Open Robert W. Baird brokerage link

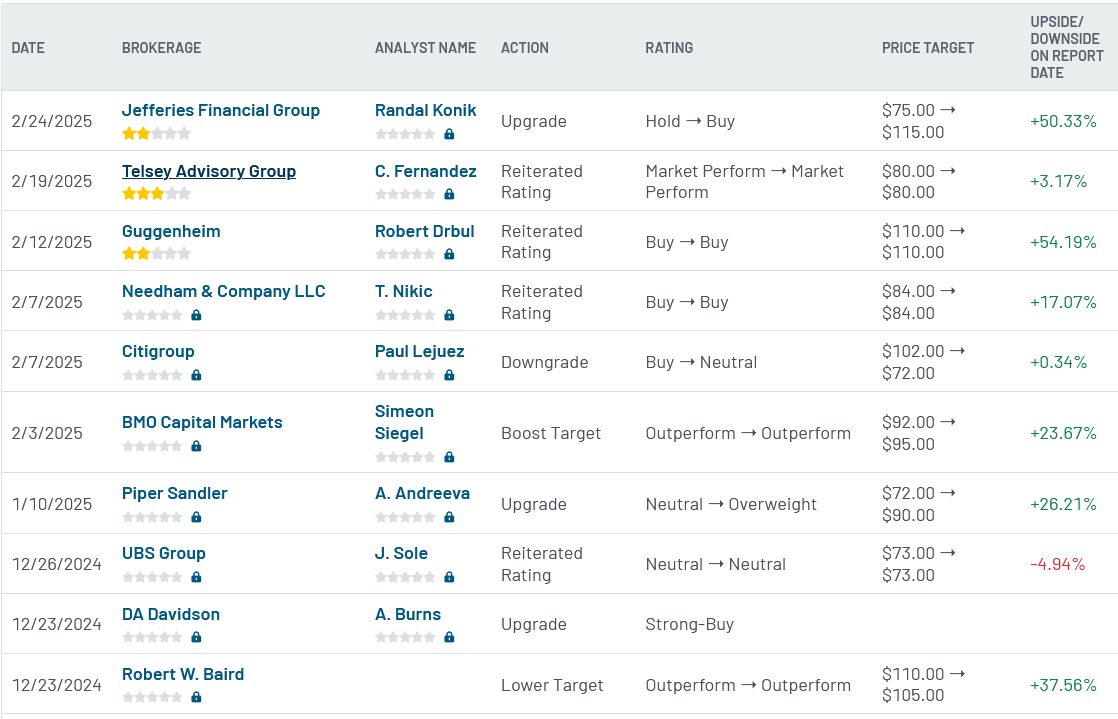point(183,674)
